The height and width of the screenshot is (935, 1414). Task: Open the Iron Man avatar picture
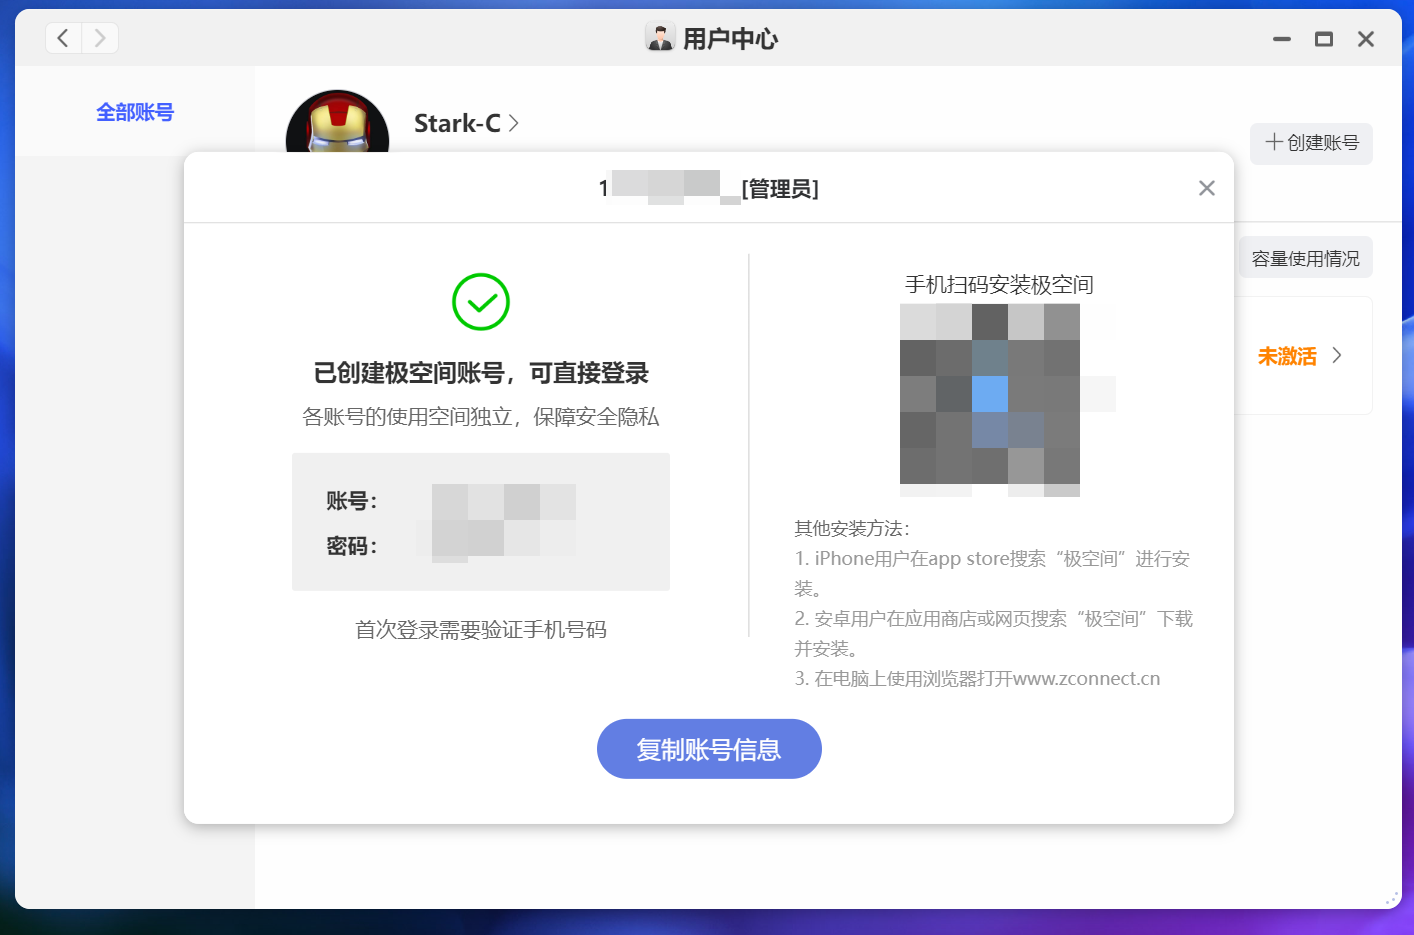coord(337,122)
